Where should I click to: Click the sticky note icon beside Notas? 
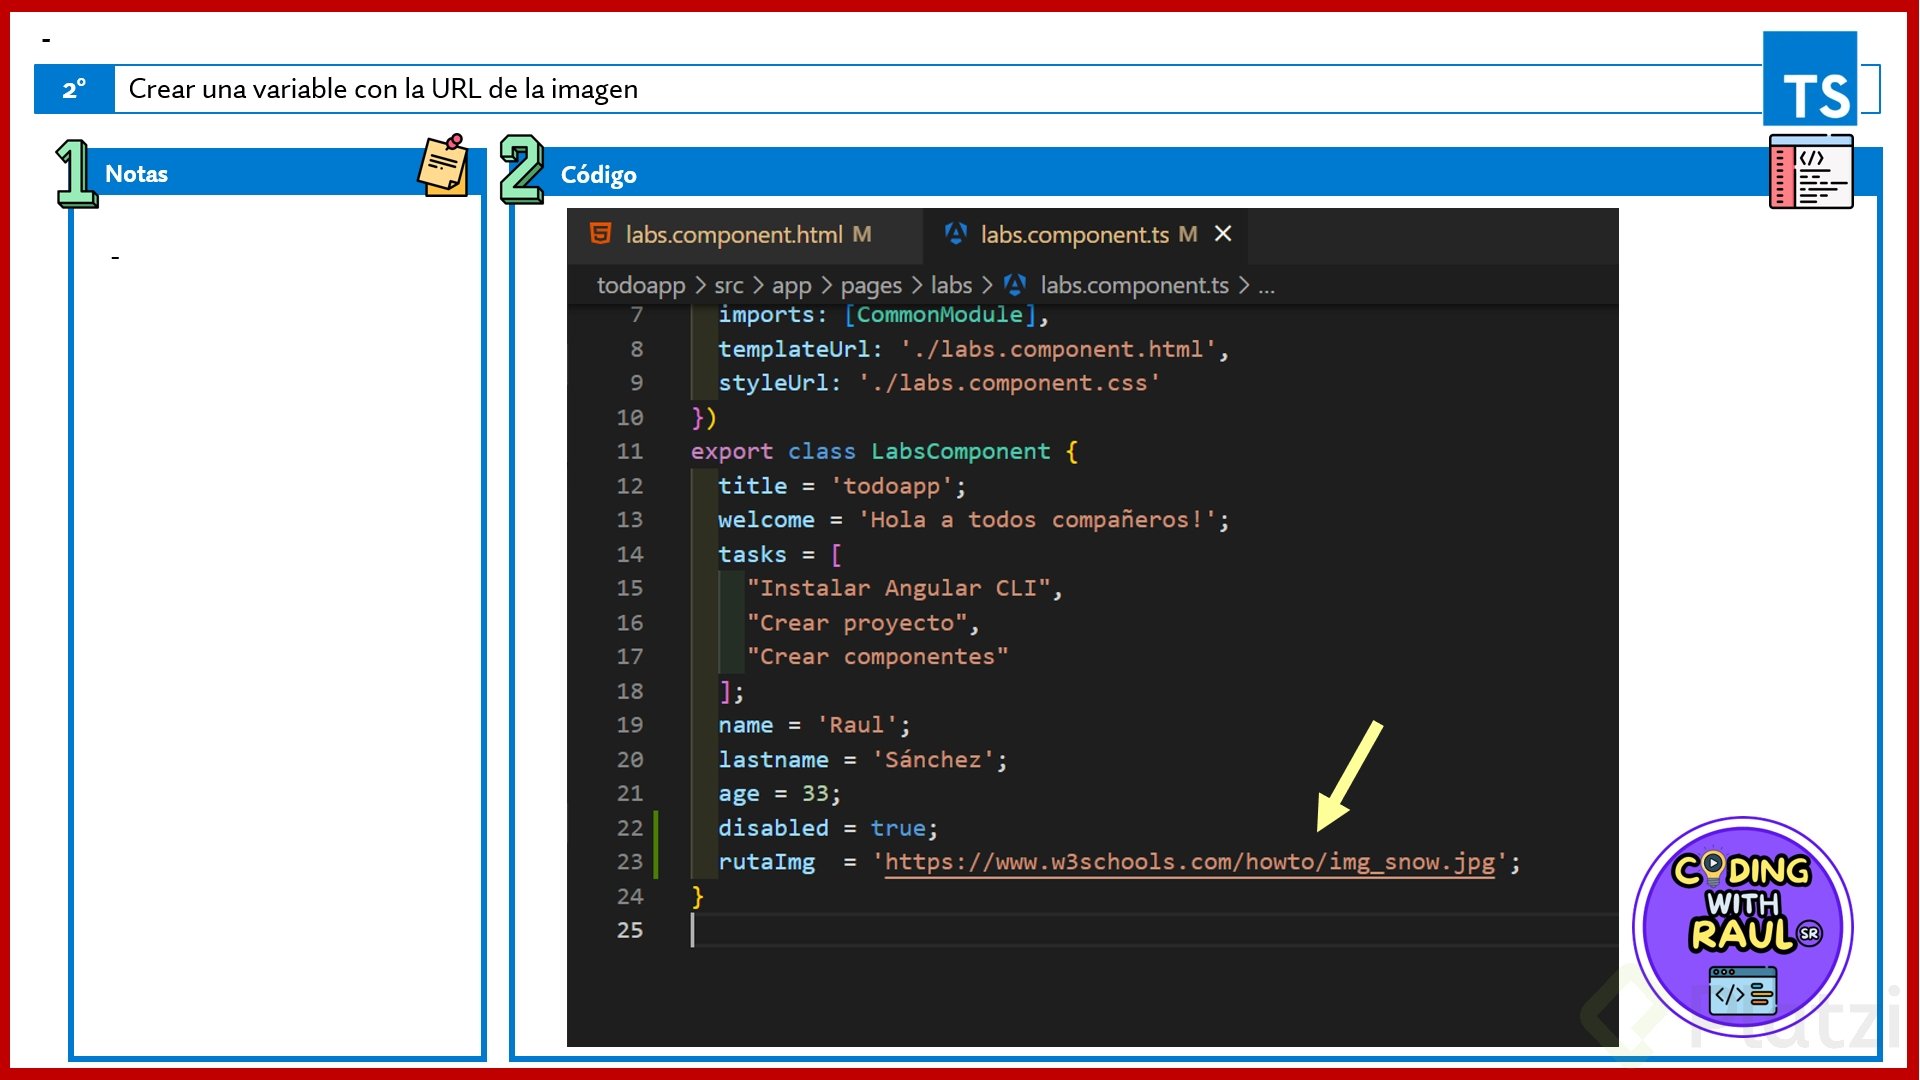pos(443,166)
